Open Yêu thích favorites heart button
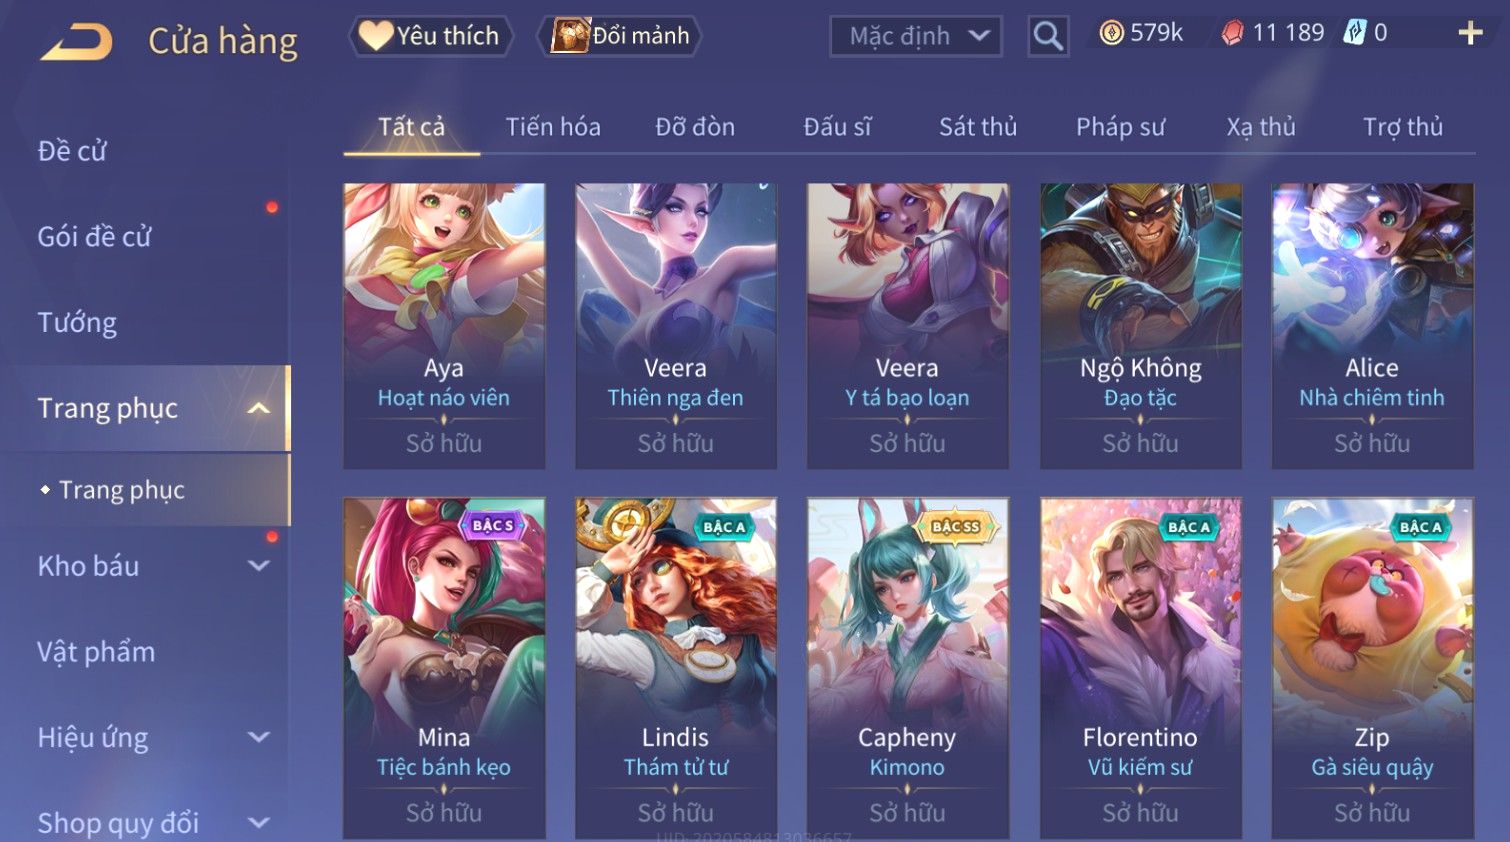 click(431, 36)
